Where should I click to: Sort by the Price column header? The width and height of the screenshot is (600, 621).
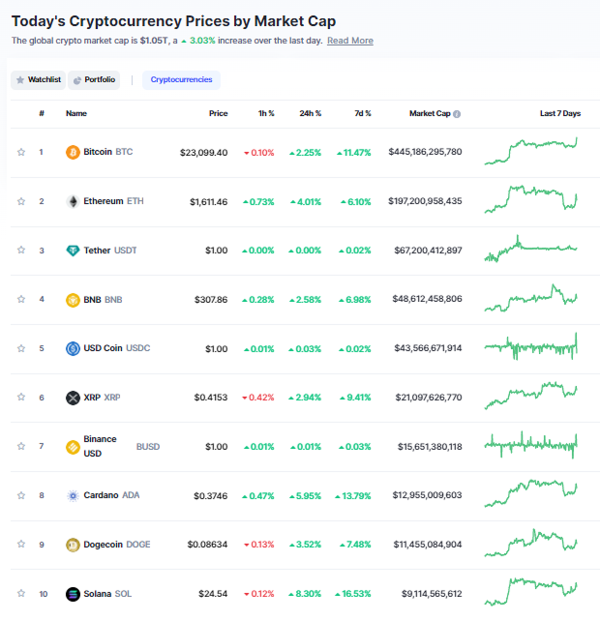tap(218, 114)
